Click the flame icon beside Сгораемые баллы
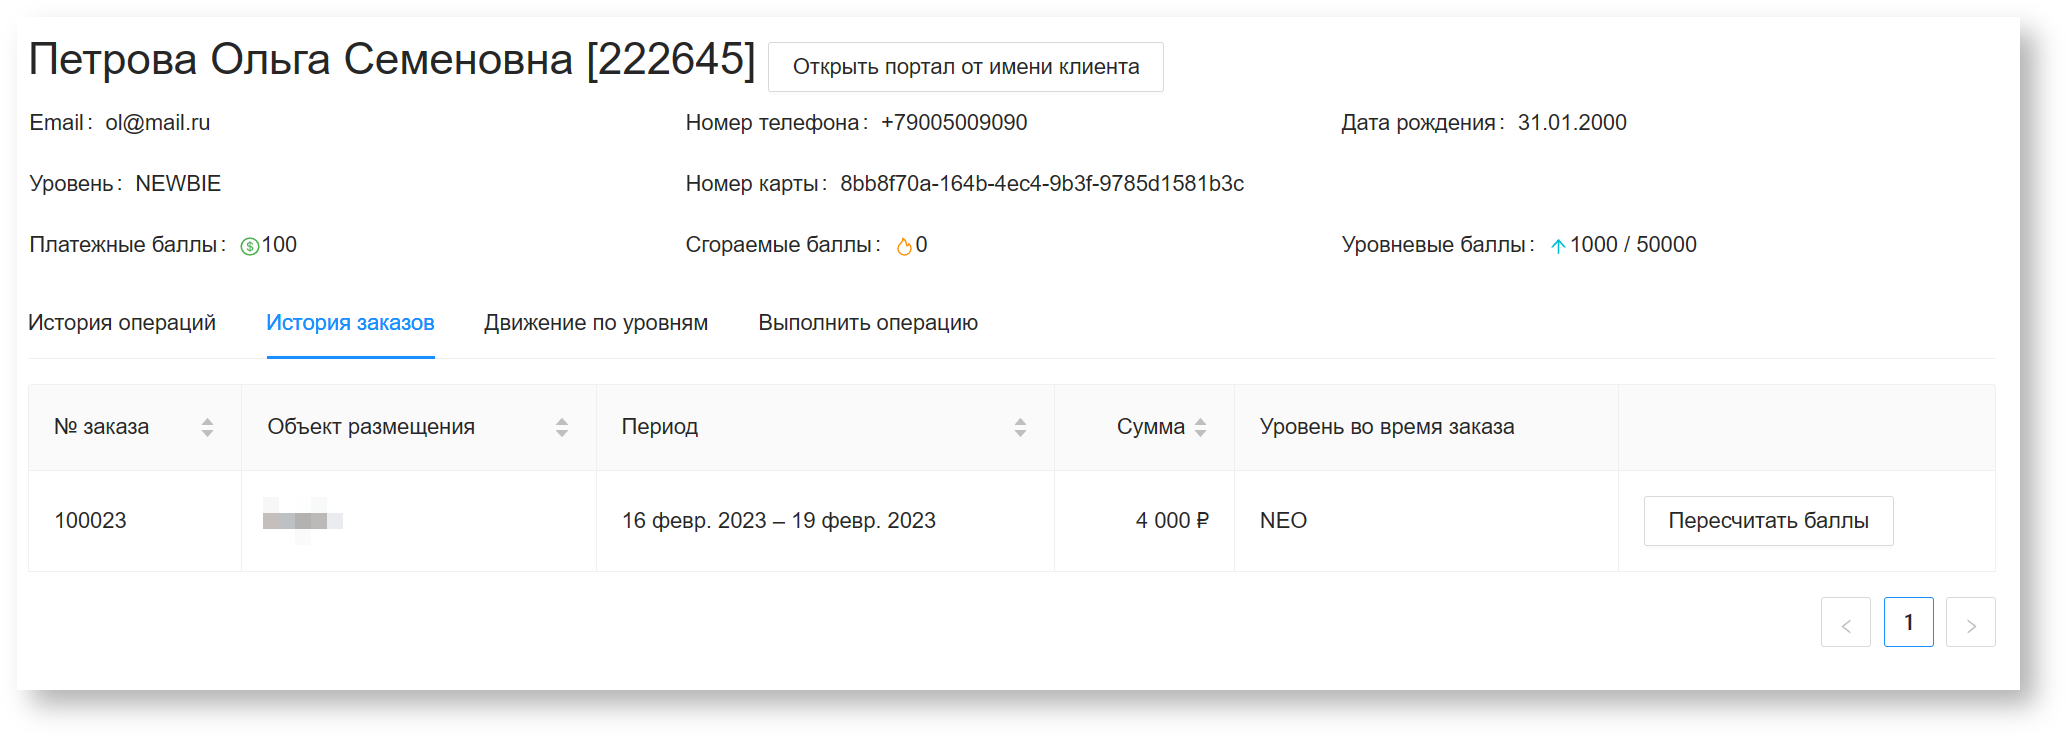Image resolution: width=2068 pixels, height=738 pixels. coord(904,246)
